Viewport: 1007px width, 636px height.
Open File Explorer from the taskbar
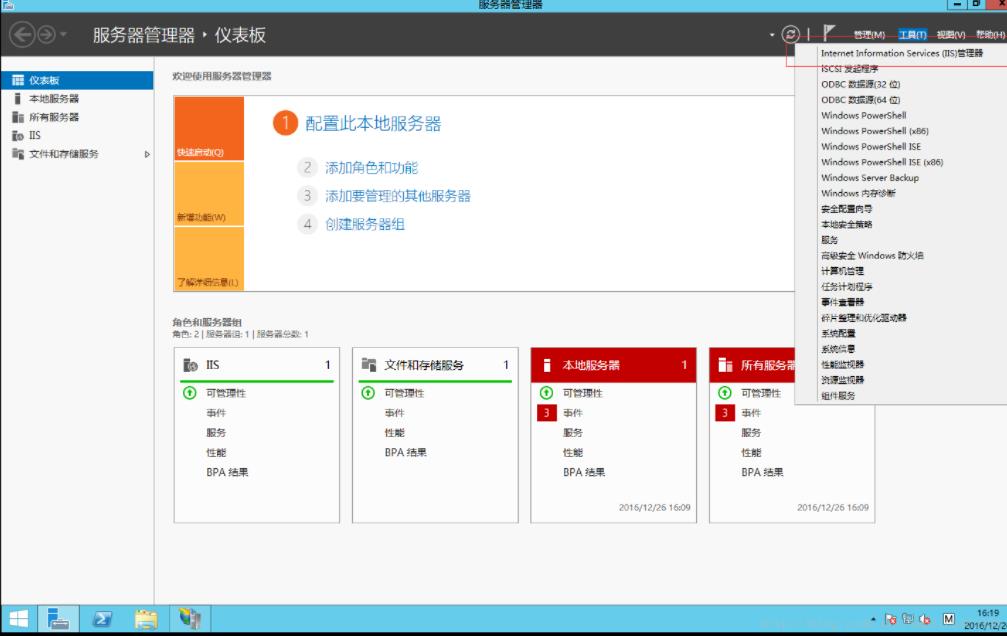click(146, 619)
